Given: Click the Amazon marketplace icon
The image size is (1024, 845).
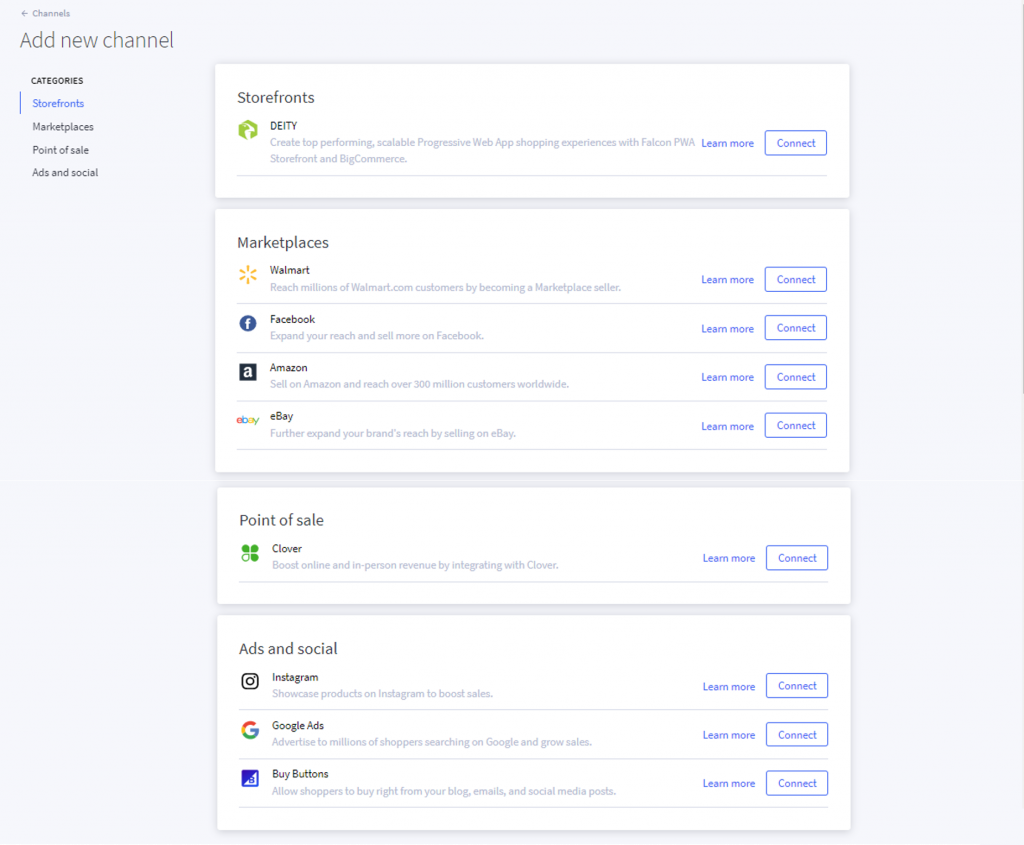Looking at the screenshot, I should point(248,372).
